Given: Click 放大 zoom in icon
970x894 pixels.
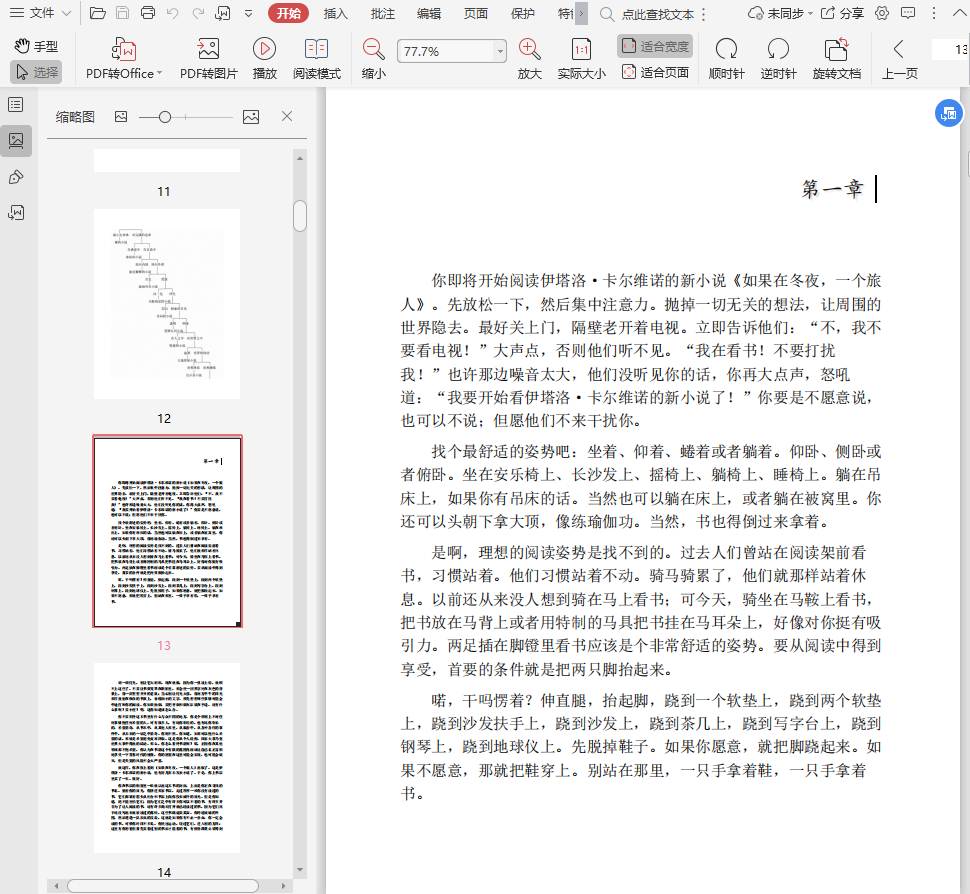Looking at the screenshot, I should point(530,58).
